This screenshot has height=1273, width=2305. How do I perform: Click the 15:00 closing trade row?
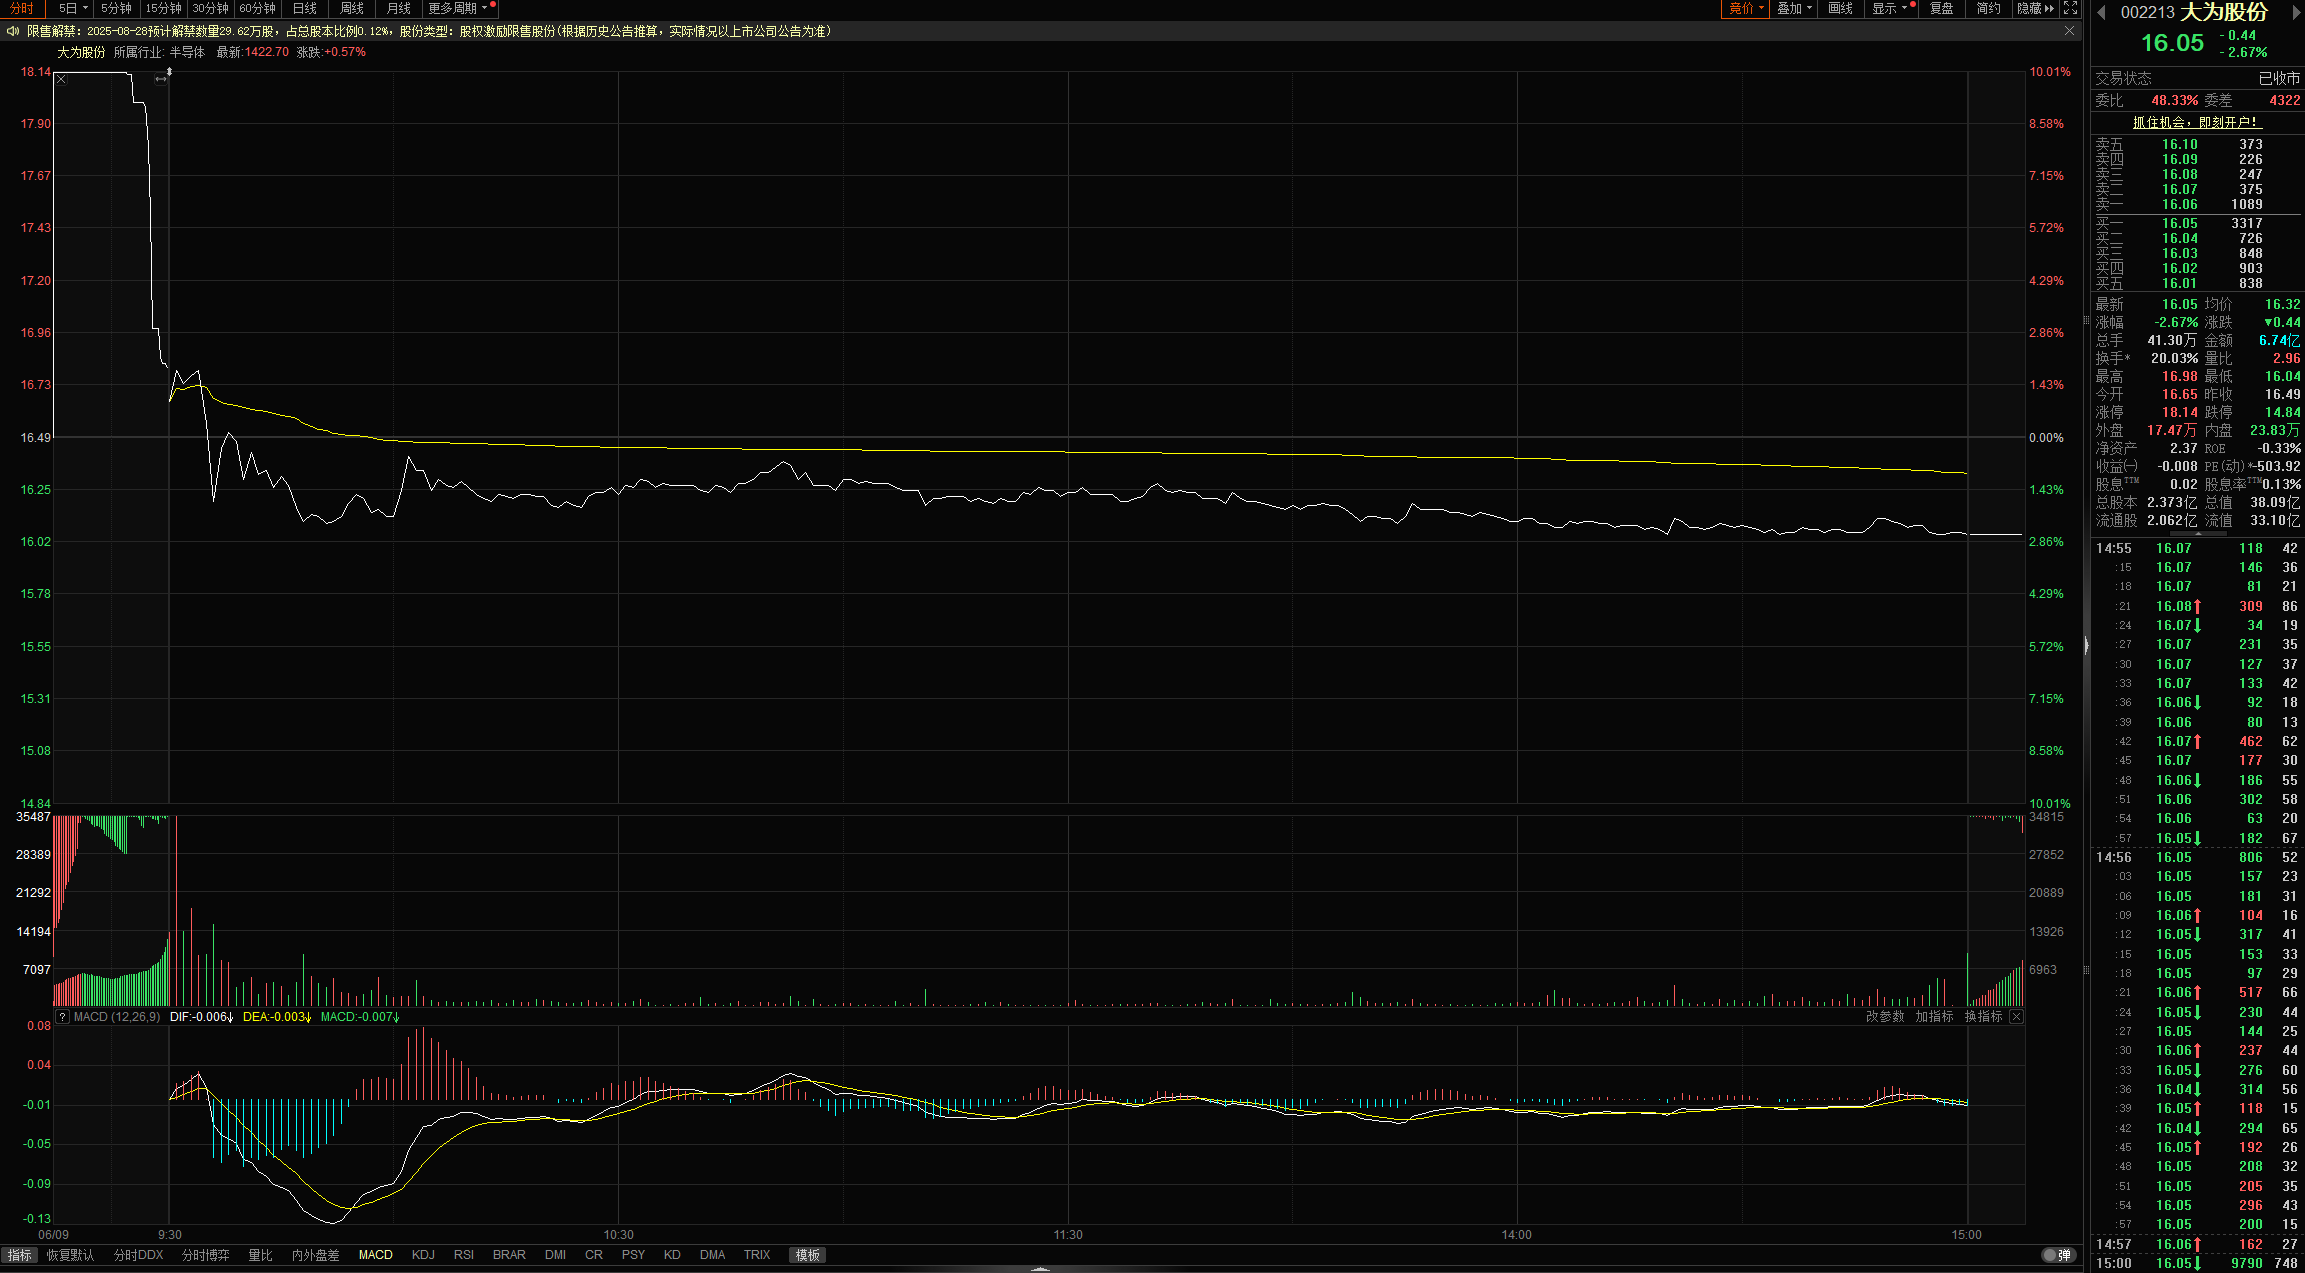click(2198, 1263)
